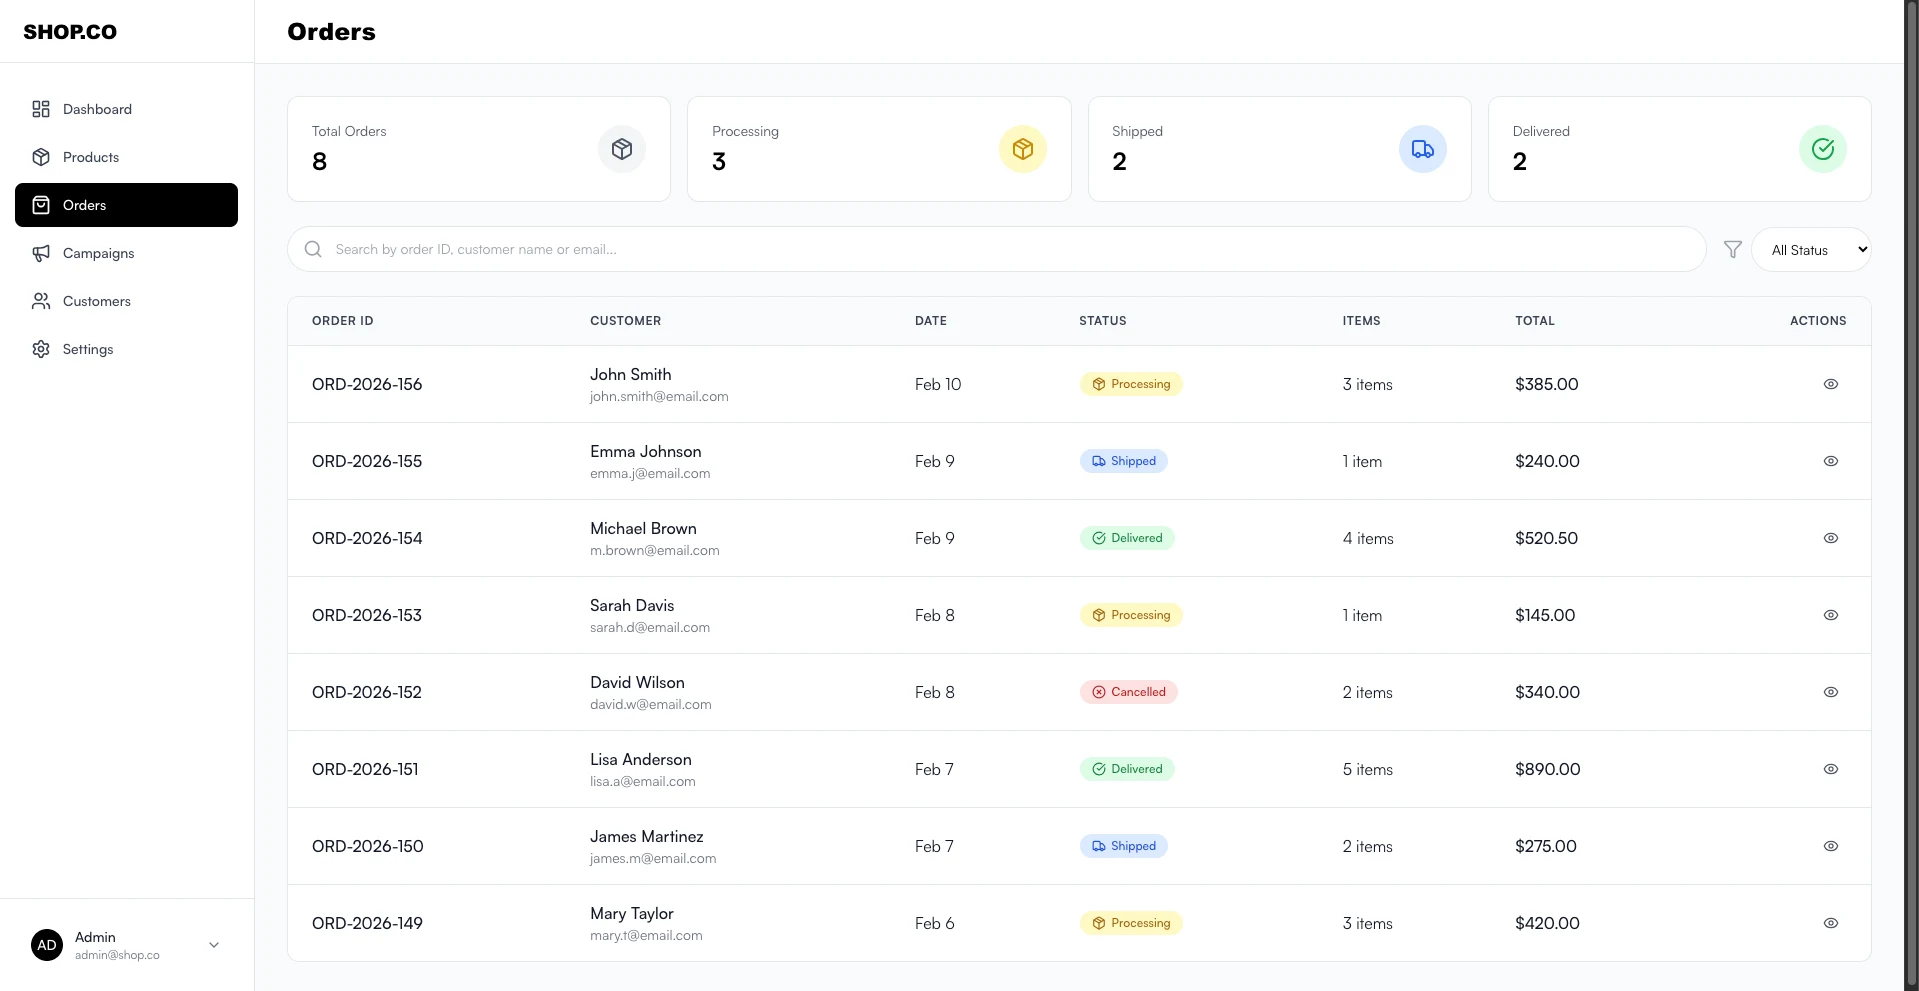The image size is (1919, 991).
Task: Click the page vertical scrollbar
Action: [x=1911, y=495]
